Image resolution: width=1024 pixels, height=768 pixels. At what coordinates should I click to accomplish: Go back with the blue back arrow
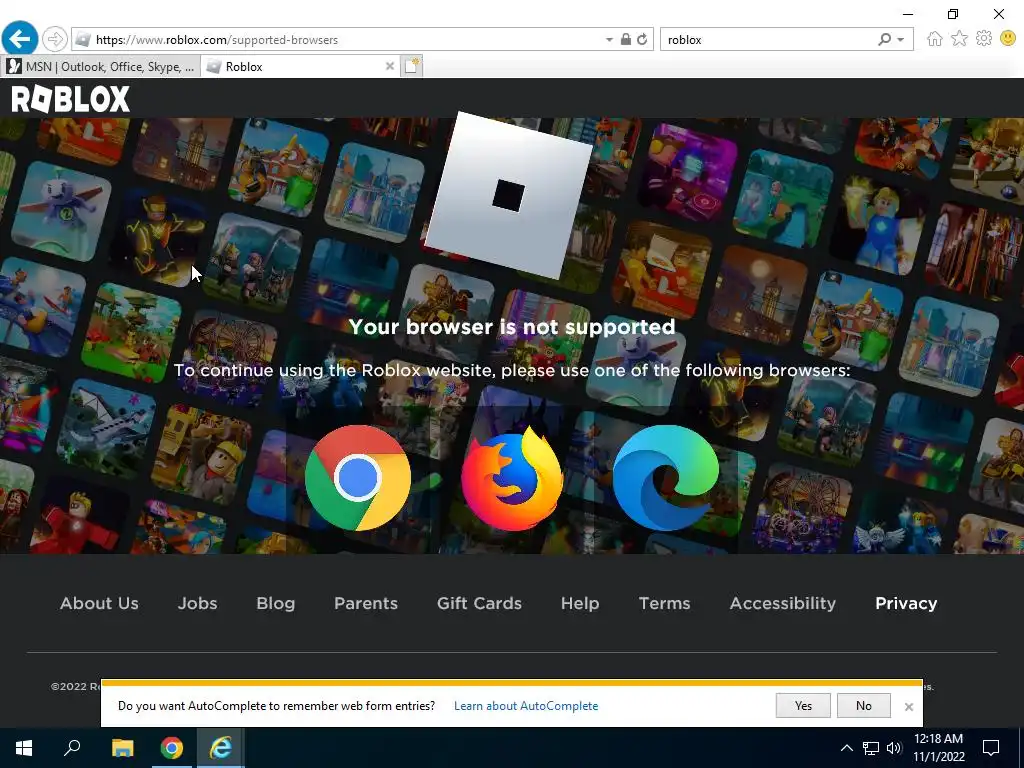[20, 39]
